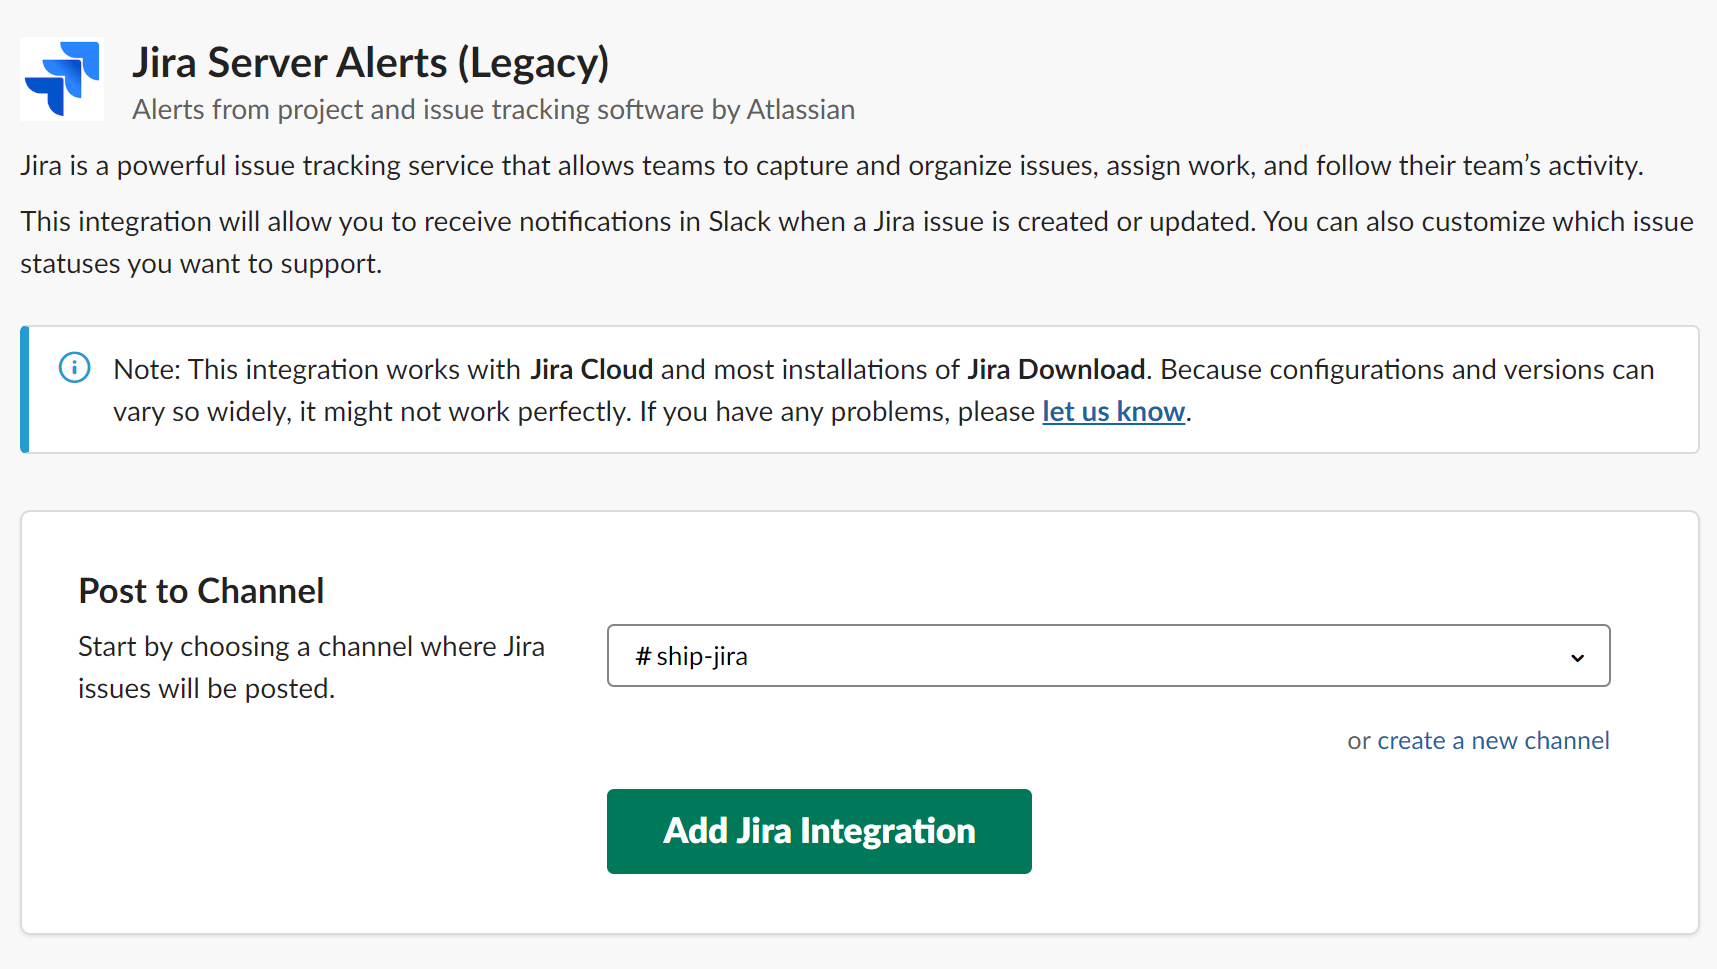The width and height of the screenshot is (1717, 969).
Task: Click the bold 'Jira Cloud' text
Action: [591, 370]
